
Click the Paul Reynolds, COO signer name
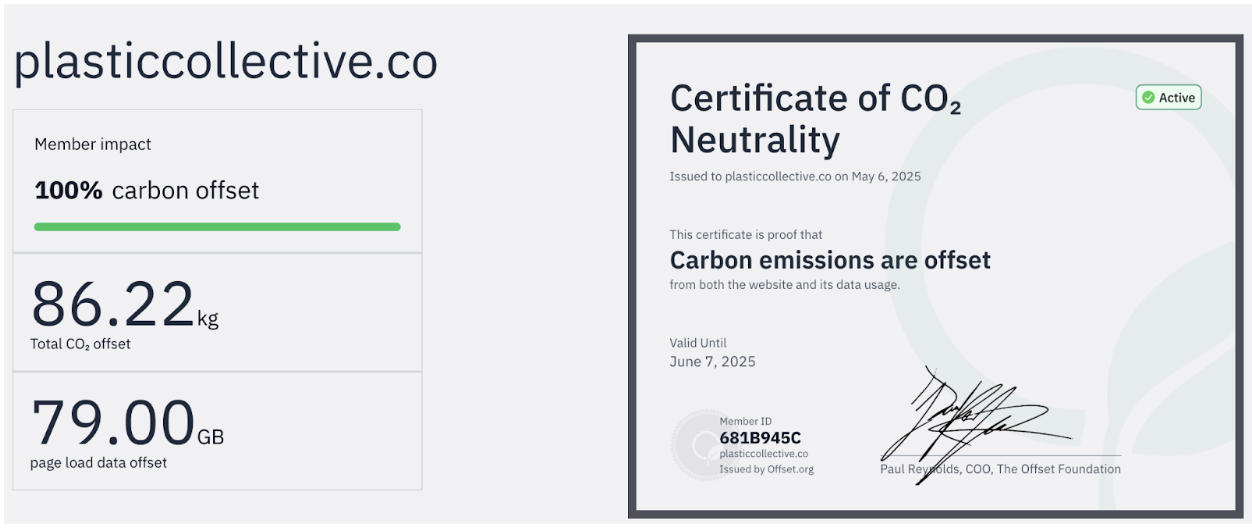1000,469
